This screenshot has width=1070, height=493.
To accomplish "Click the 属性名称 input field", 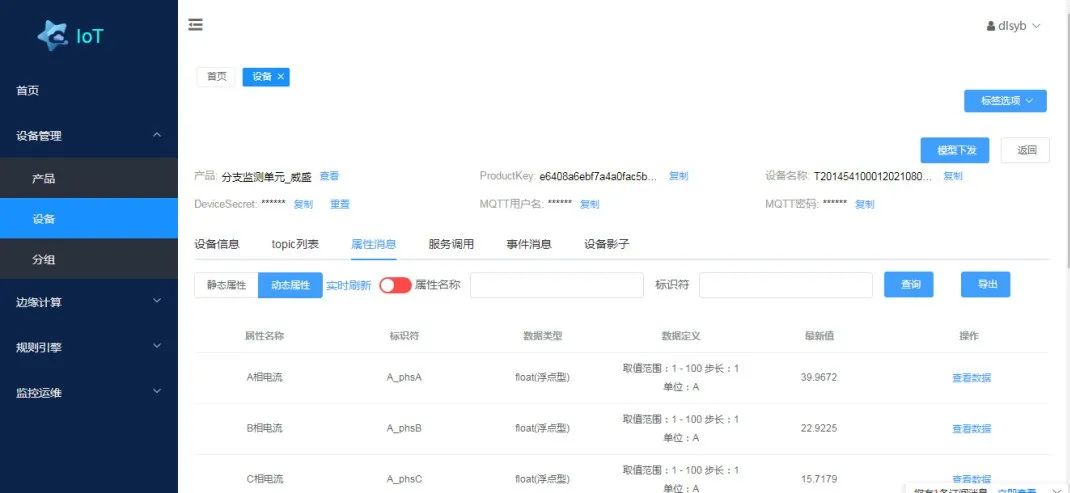I will 556,285.
